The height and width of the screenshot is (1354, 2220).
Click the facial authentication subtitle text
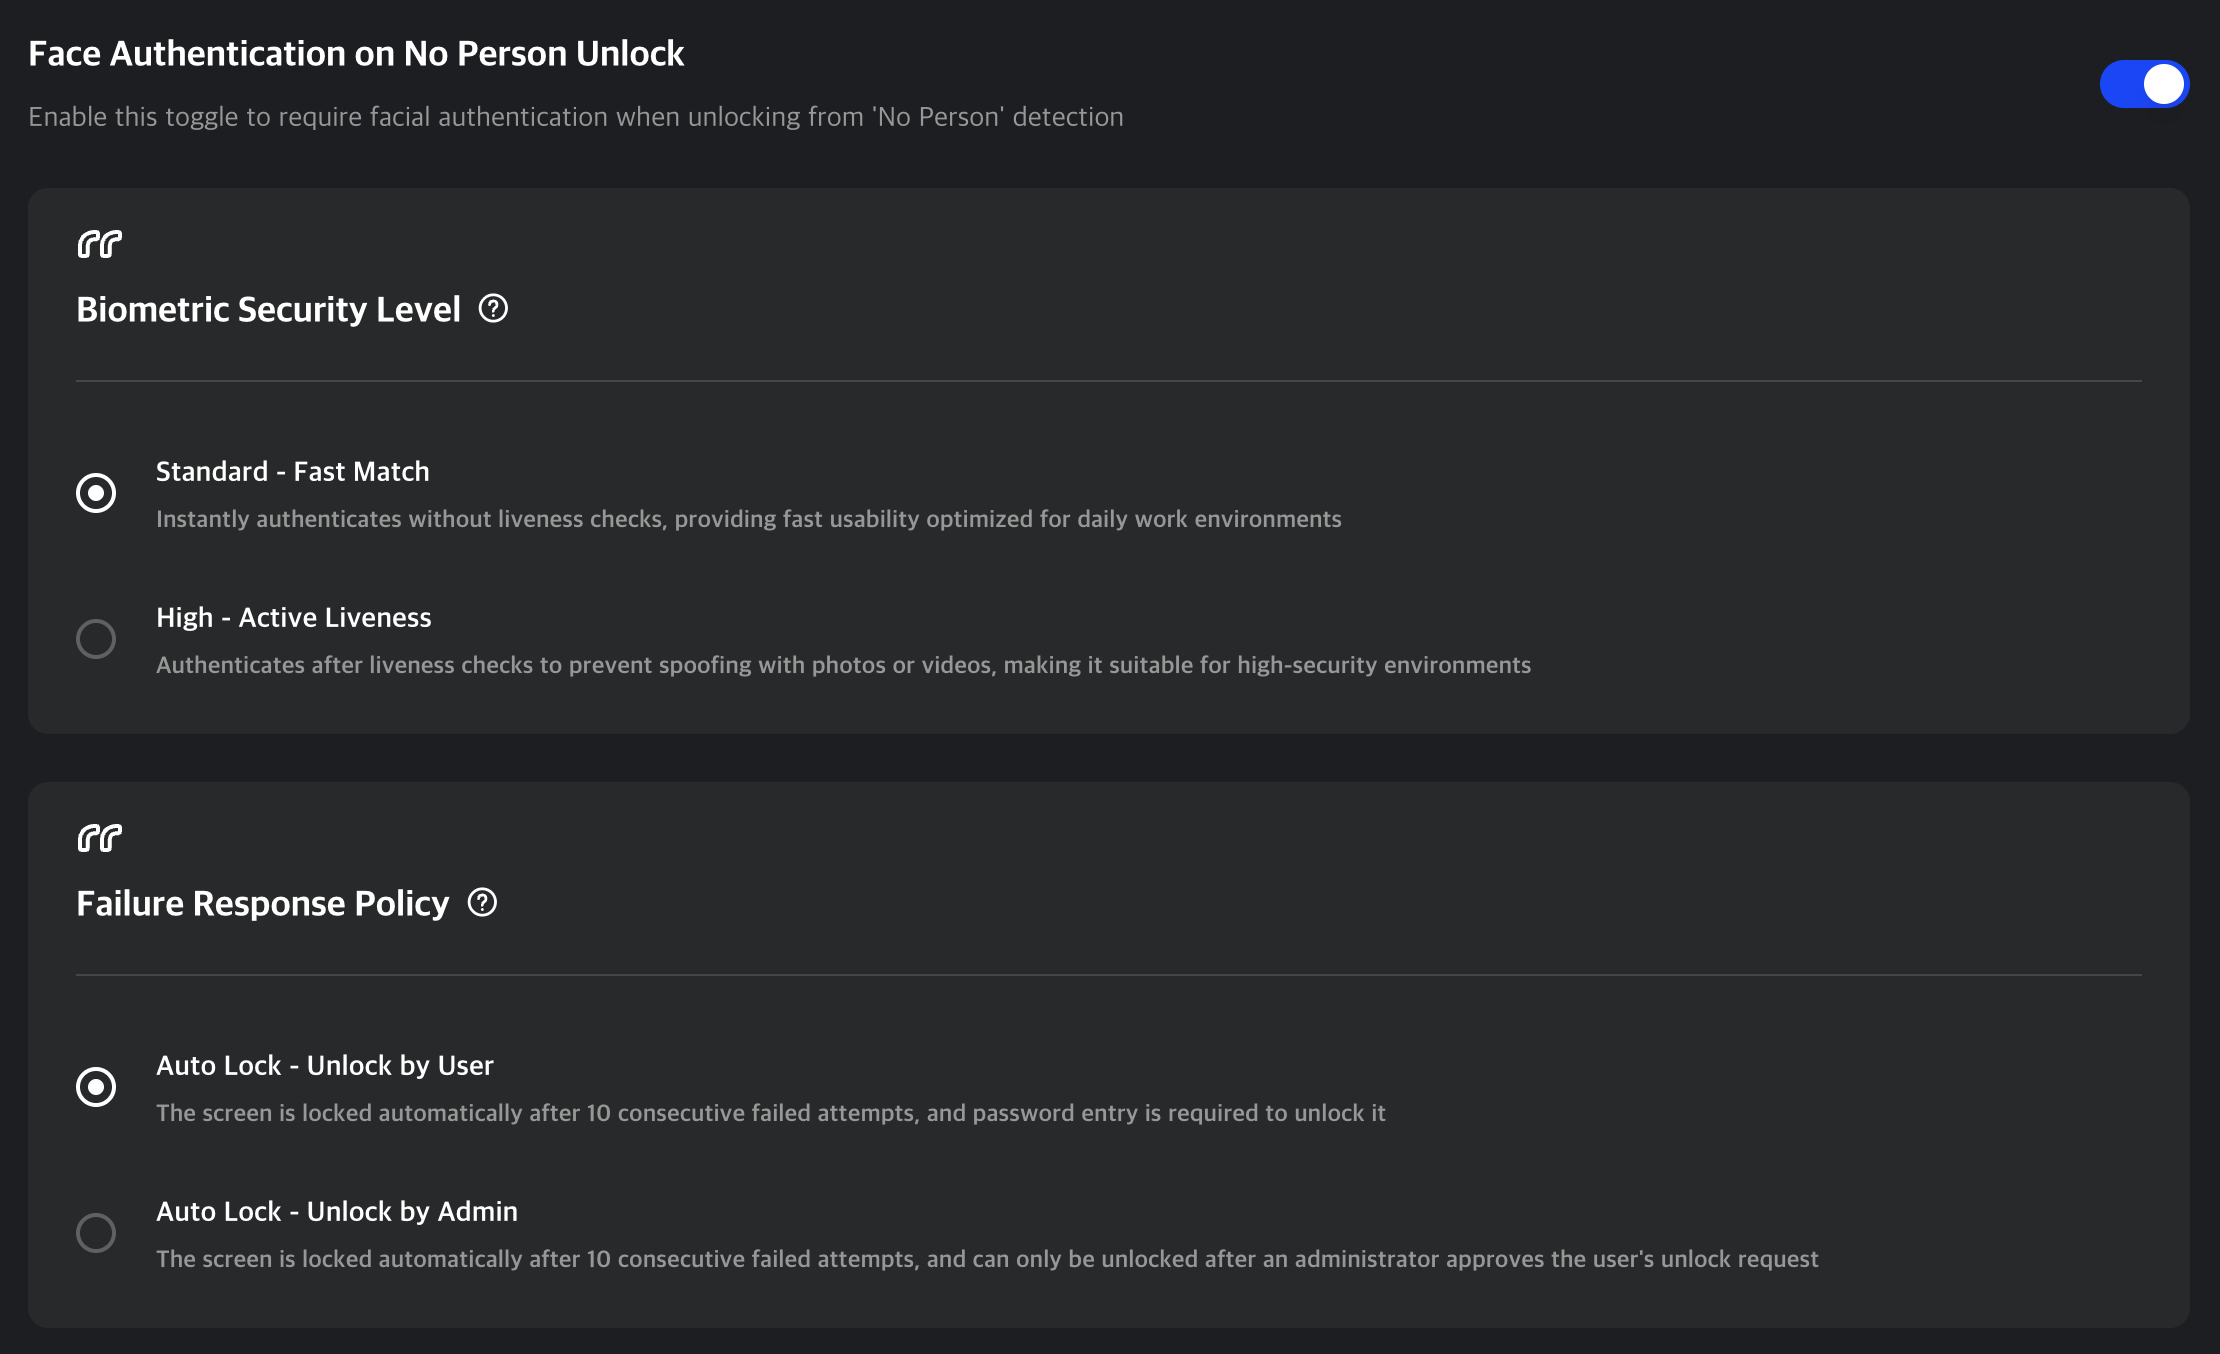pyautogui.click(x=576, y=116)
